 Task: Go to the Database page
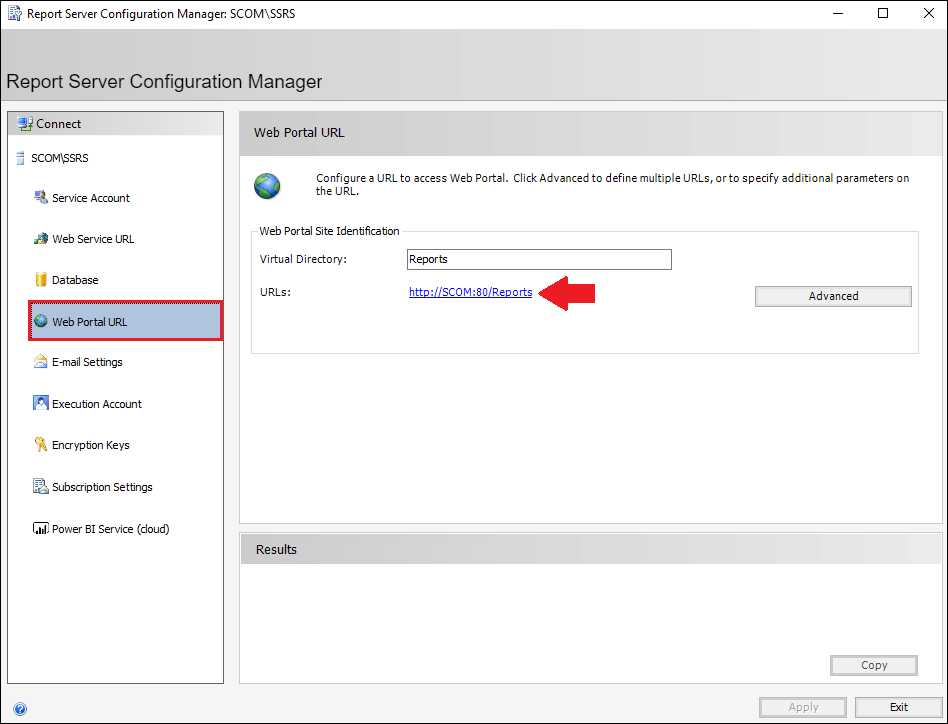click(x=75, y=280)
